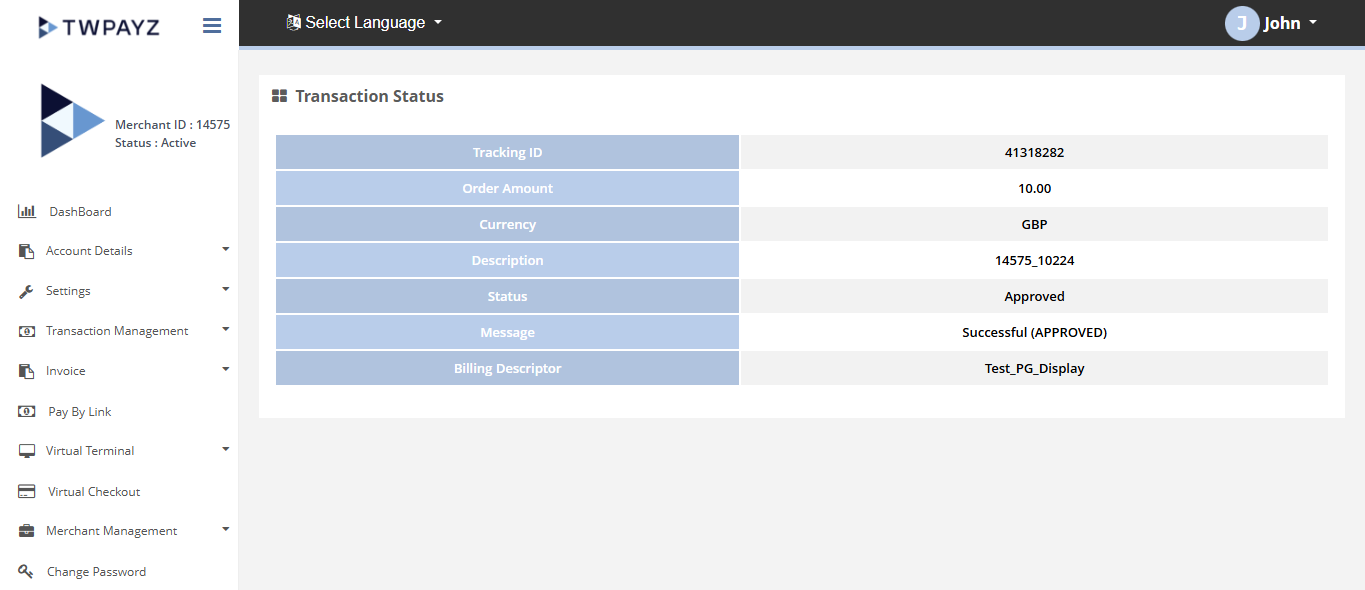Image resolution: width=1365 pixels, height=590 pixels.
Task: Click the Virtual Checkout card icon
Action: [27, 492]
